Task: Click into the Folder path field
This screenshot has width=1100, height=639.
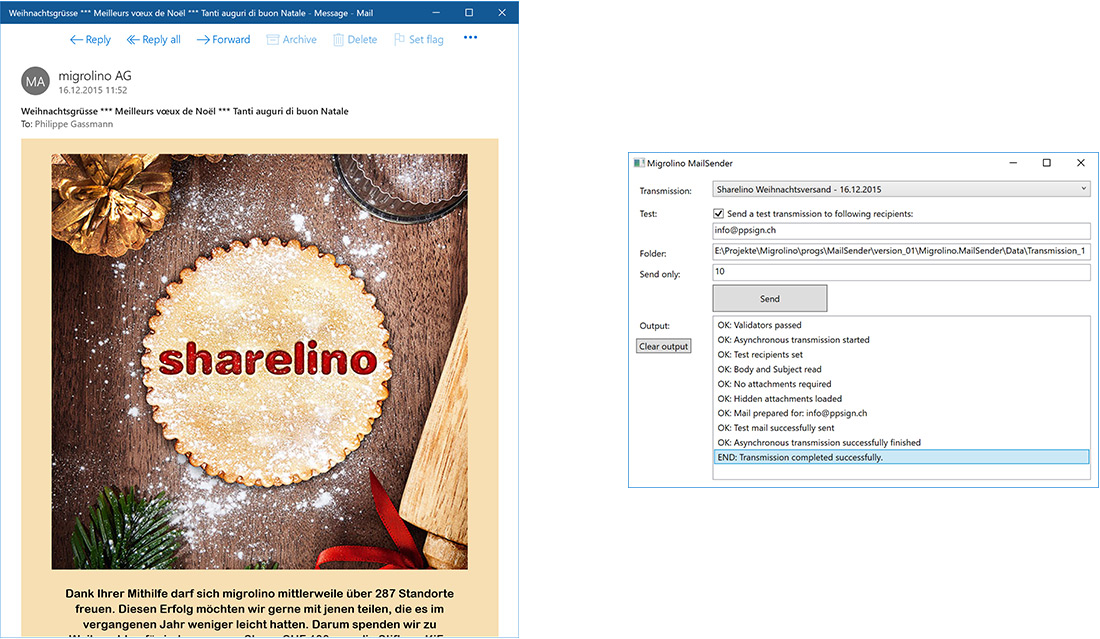Action: point(901,251)
